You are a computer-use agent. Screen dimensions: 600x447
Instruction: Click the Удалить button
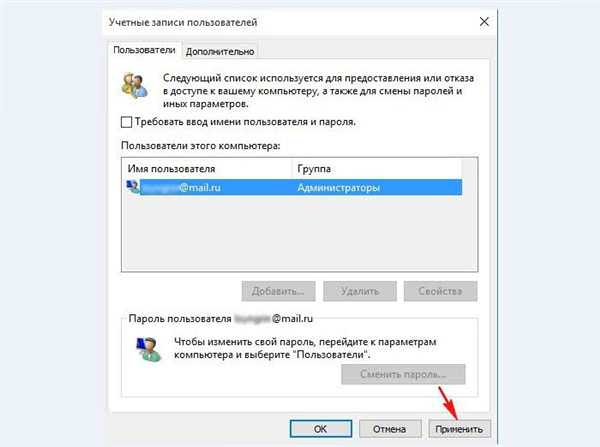tap(360, 291)
